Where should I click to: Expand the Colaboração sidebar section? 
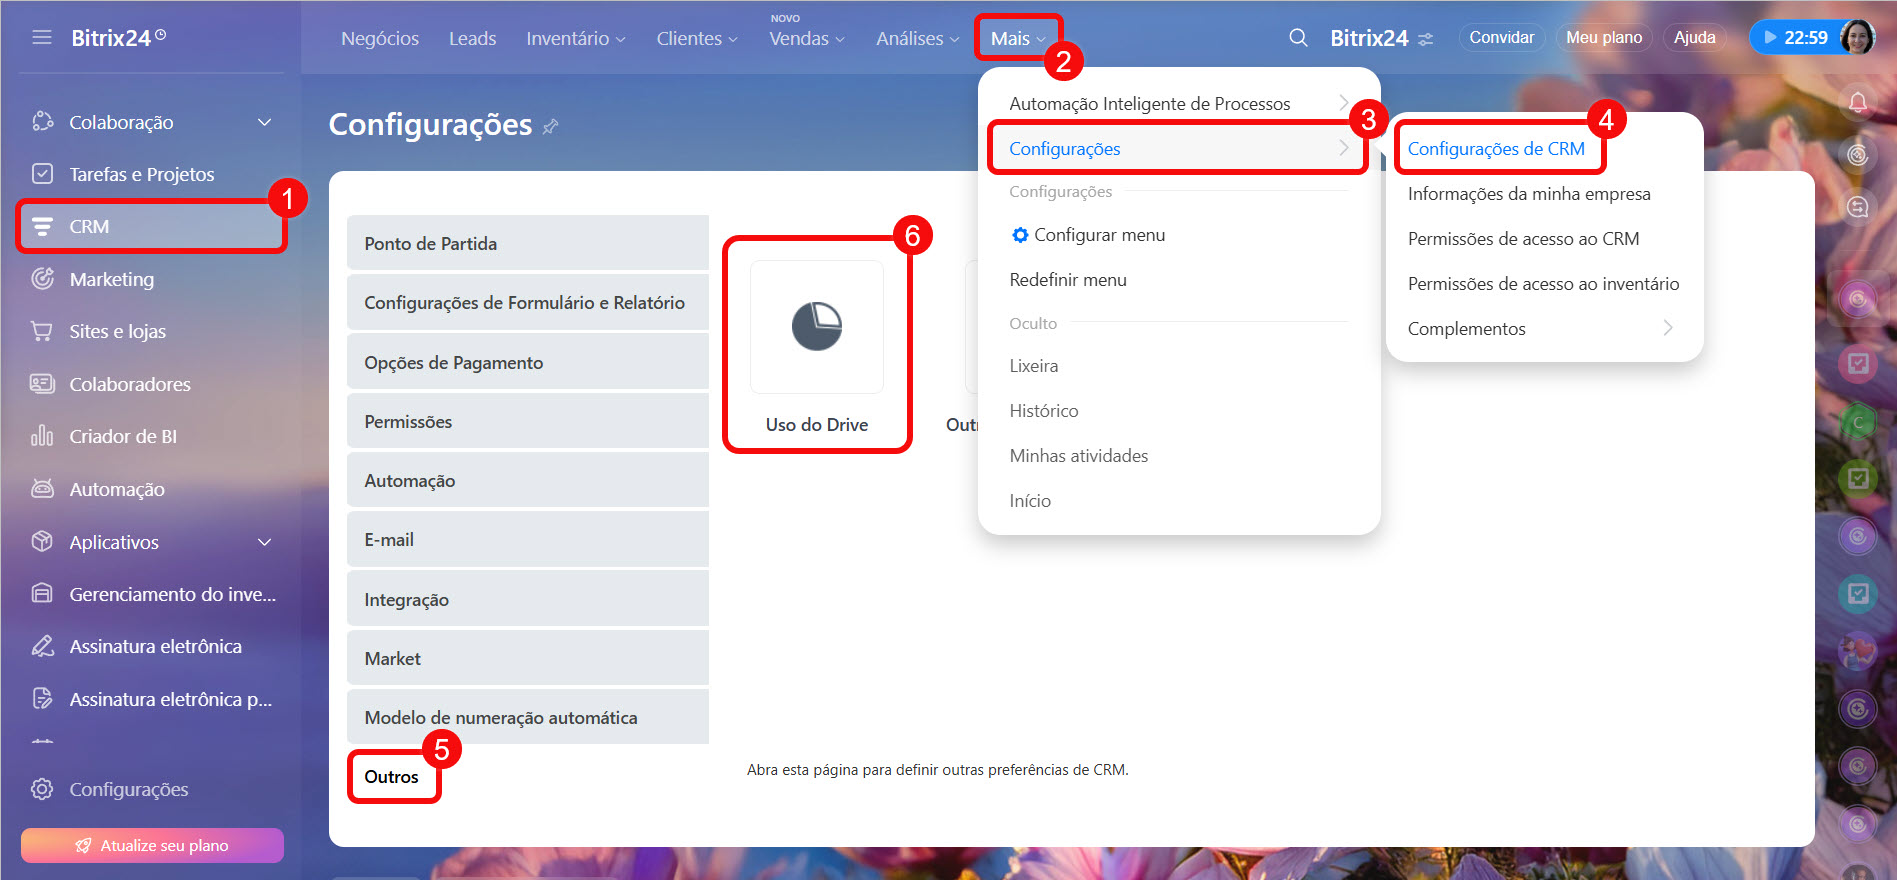point(264,122)
